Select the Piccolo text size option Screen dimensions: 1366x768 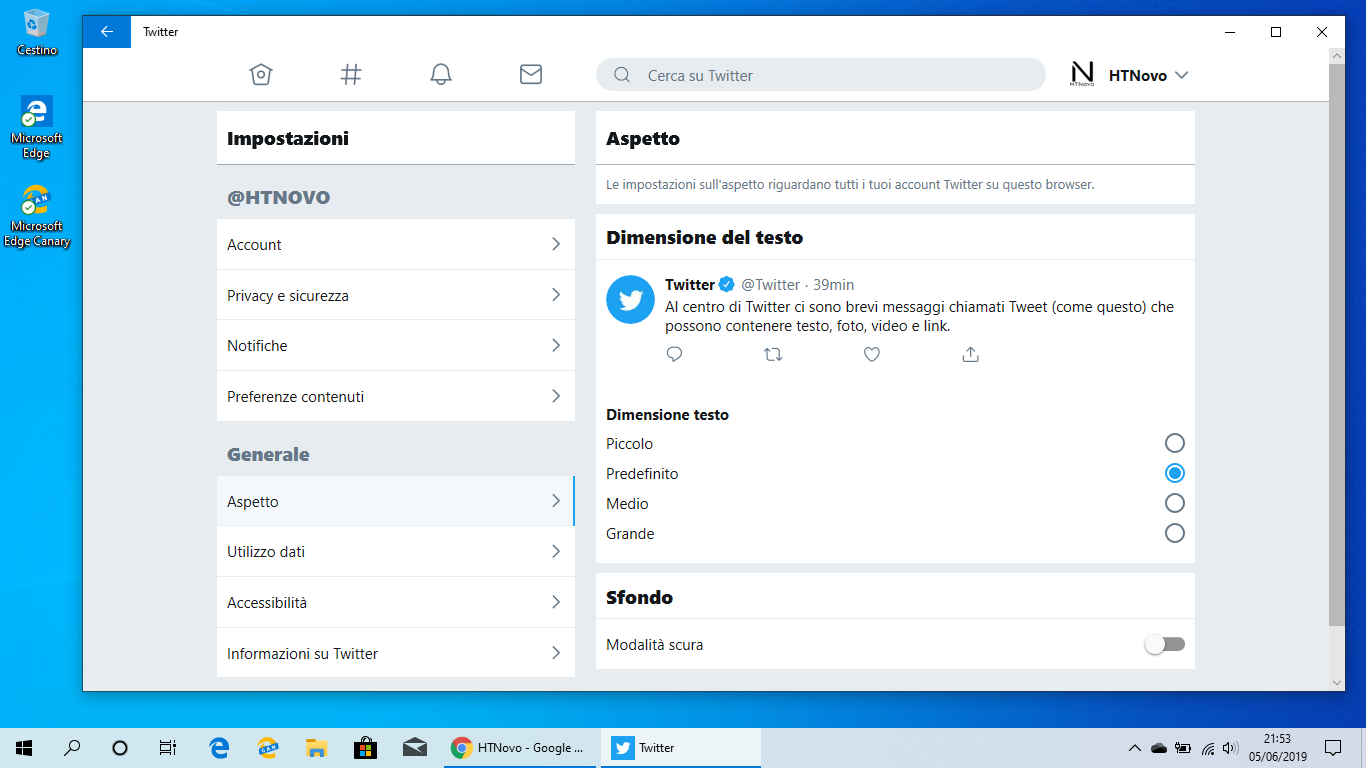click(1174, 442)
